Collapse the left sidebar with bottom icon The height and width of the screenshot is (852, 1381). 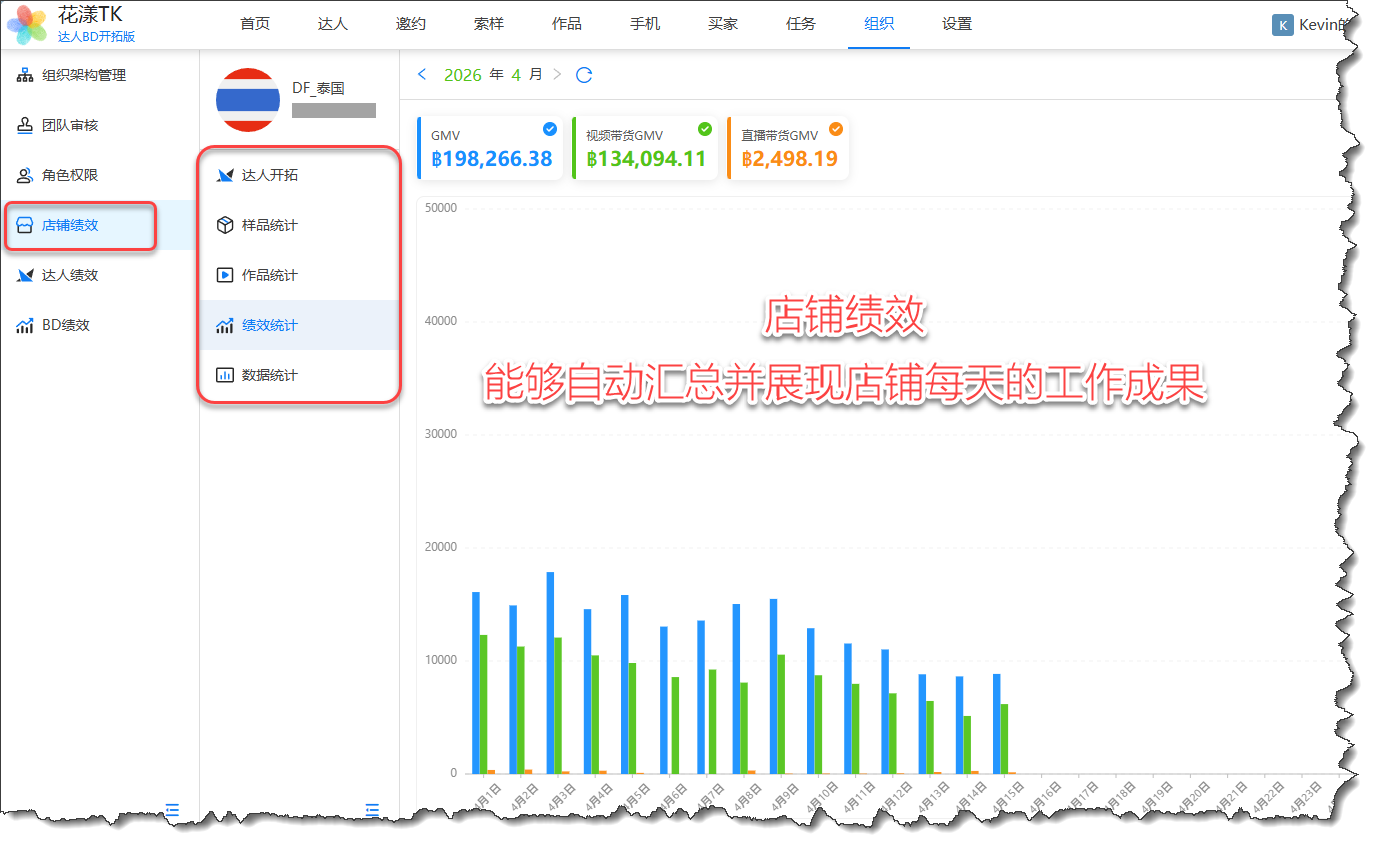[x=172, y=810]
